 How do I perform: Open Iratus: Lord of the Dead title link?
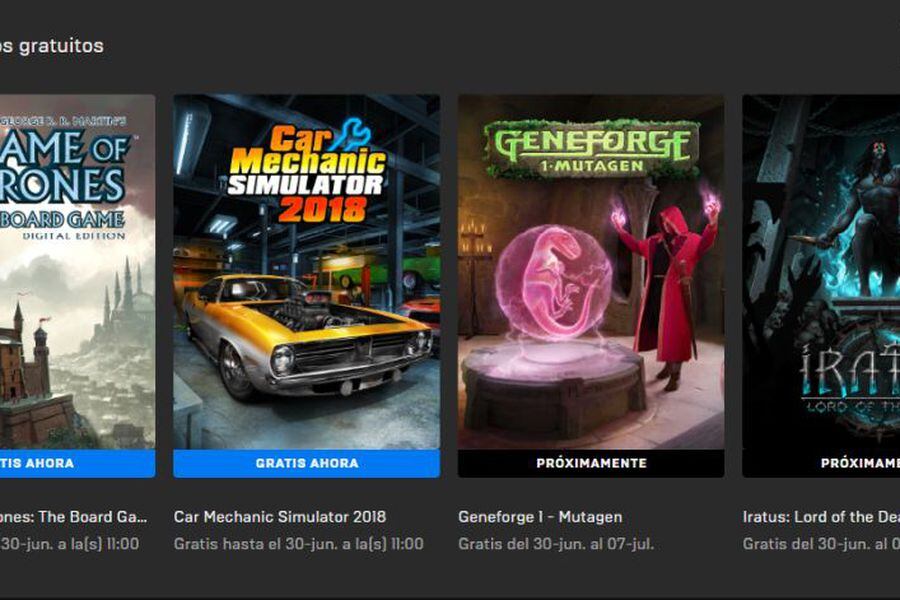pos(821,517)
